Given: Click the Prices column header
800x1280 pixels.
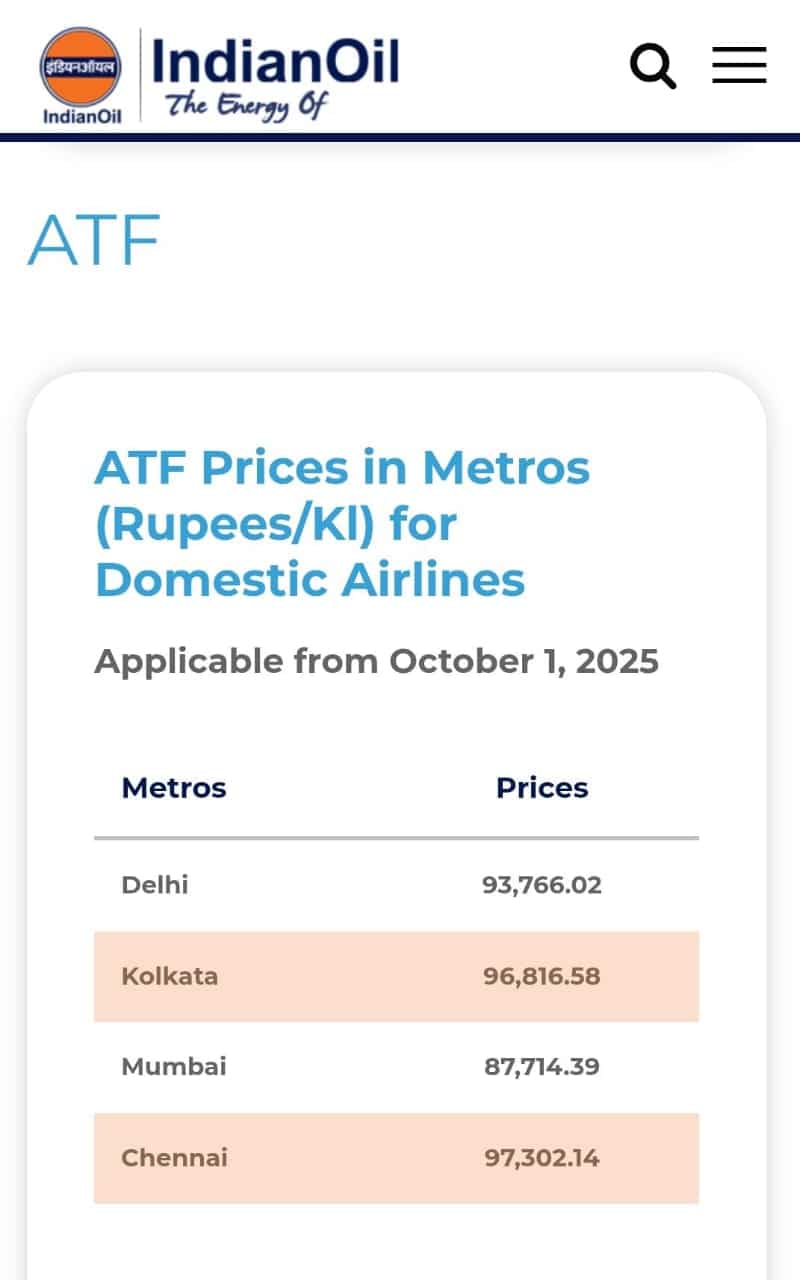Looking at the screenshot, I should coord(542,788).
